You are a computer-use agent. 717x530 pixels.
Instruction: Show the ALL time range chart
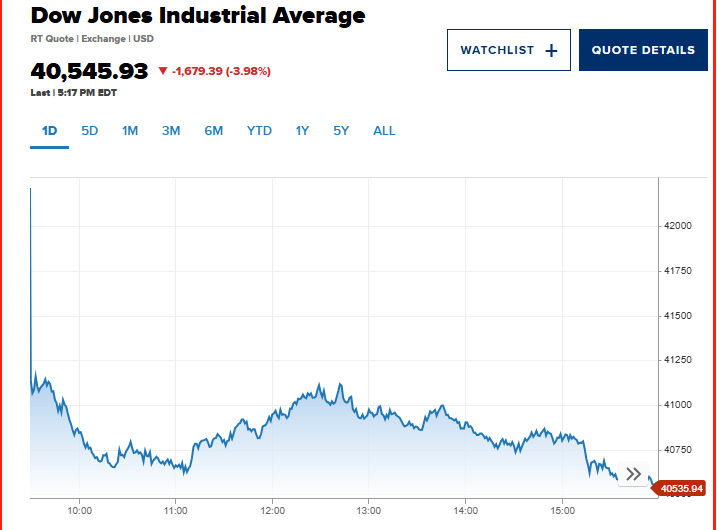point(384,131)
